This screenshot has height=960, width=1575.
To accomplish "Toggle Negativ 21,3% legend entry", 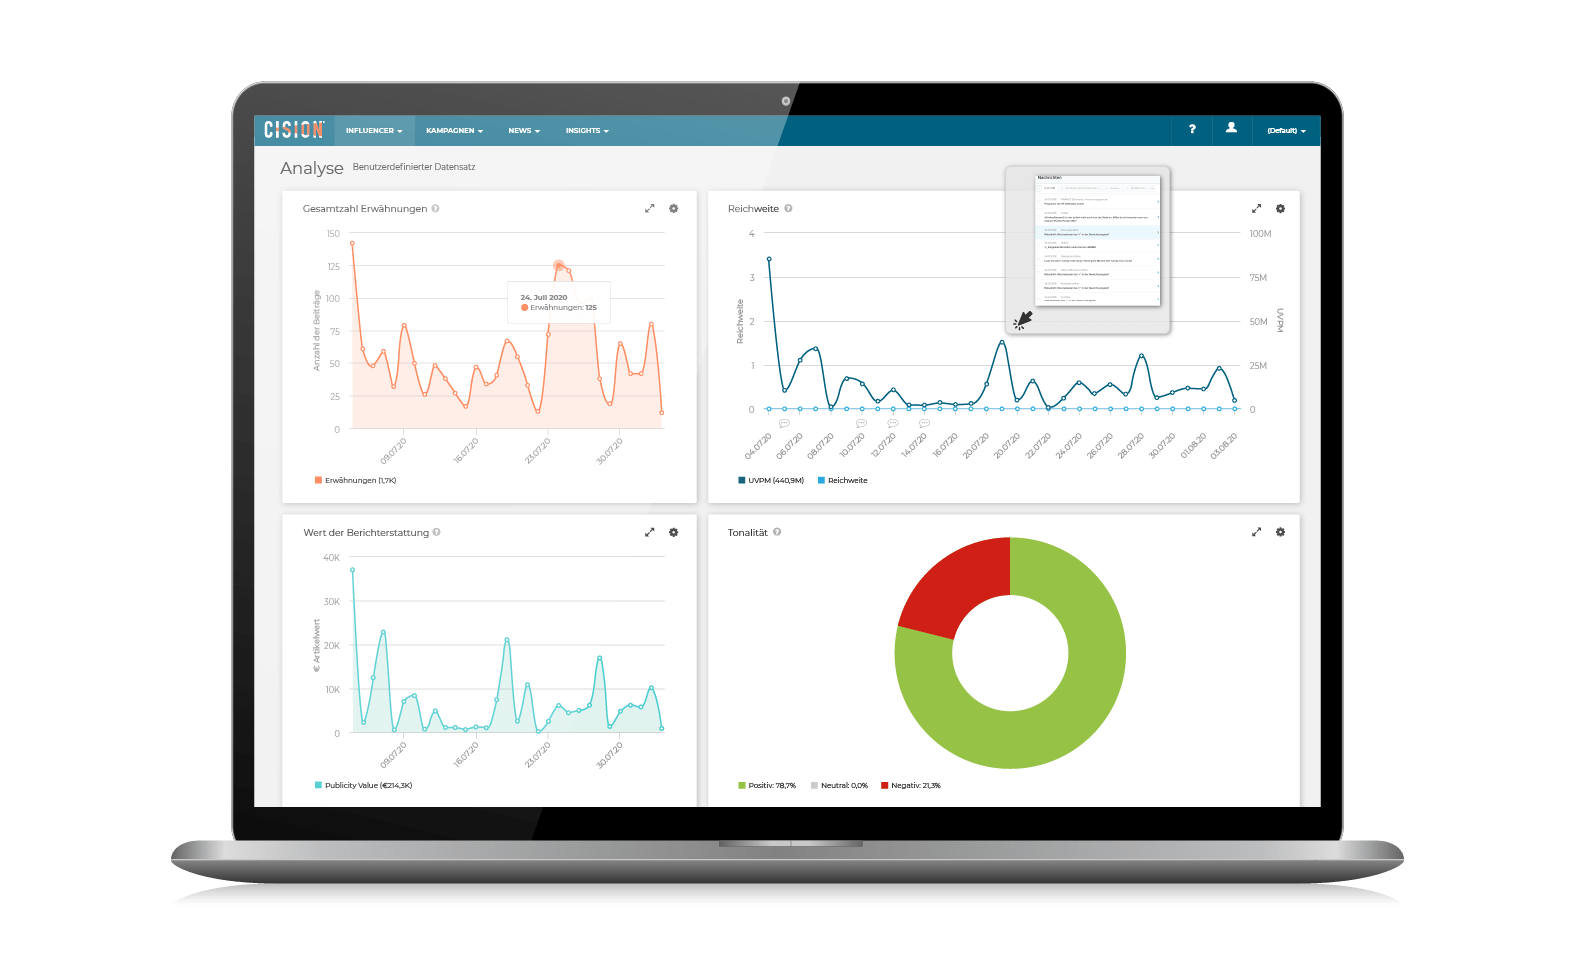I will tap(910, 785).
